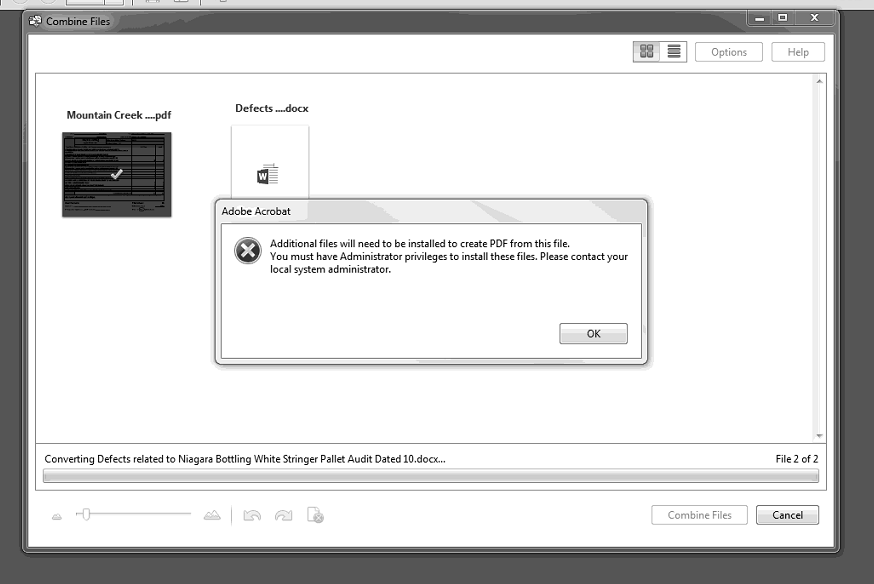Select the Mountain Creek pdf thumbnail
This screenshot has width=874, height=584.
coord(116,175)
